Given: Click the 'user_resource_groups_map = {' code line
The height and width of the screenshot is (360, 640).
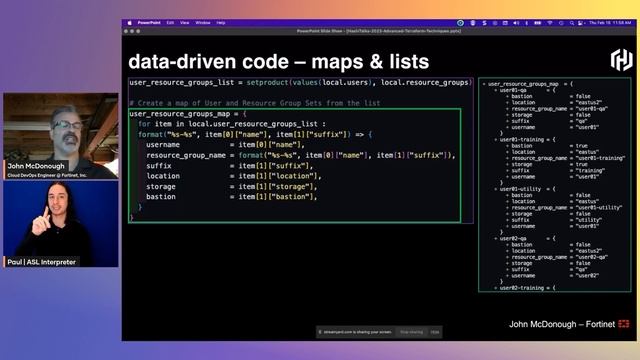Looking at the screenshot, I should (x=188, y=114).
